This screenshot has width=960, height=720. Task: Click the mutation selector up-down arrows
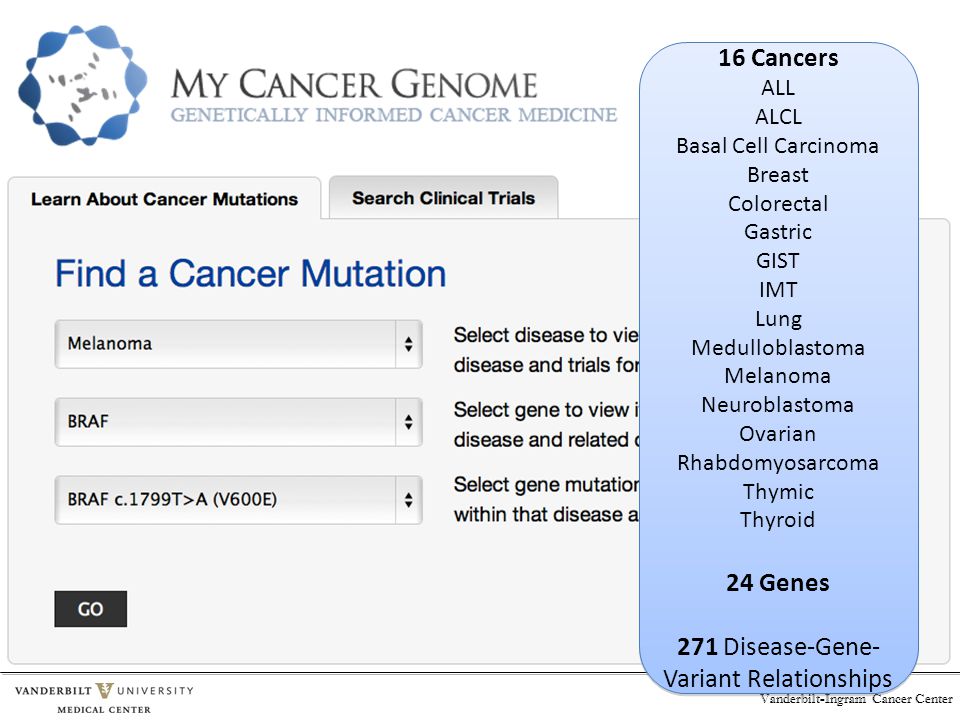coord(408,500)
